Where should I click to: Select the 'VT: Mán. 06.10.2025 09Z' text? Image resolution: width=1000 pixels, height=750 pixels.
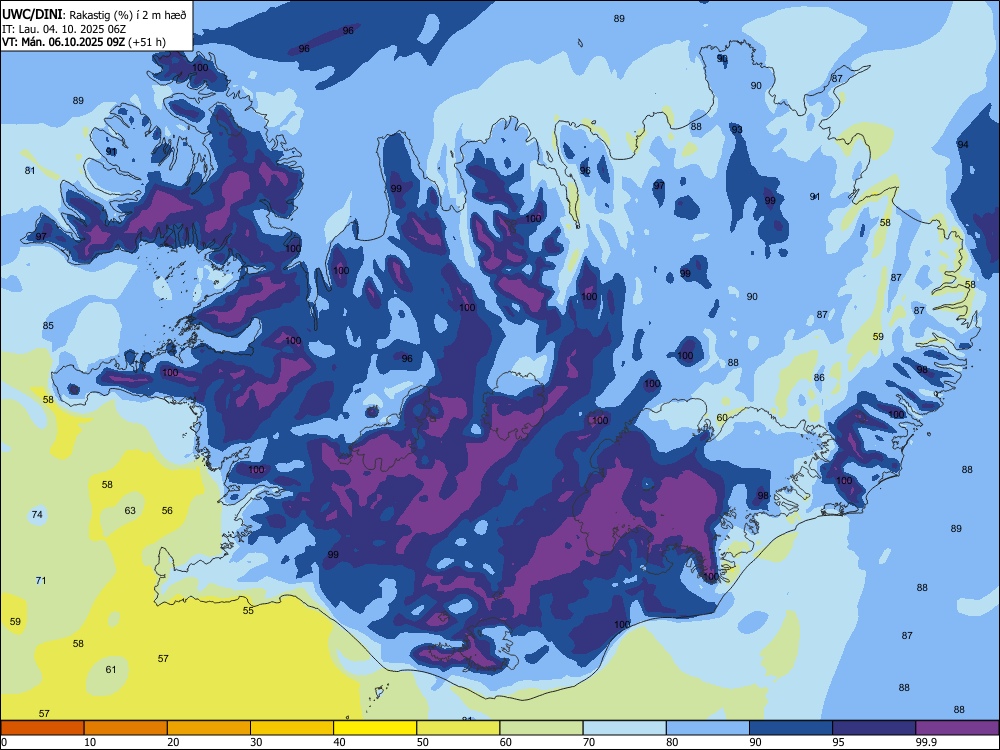pyautogui.click(x=64, y=42)
